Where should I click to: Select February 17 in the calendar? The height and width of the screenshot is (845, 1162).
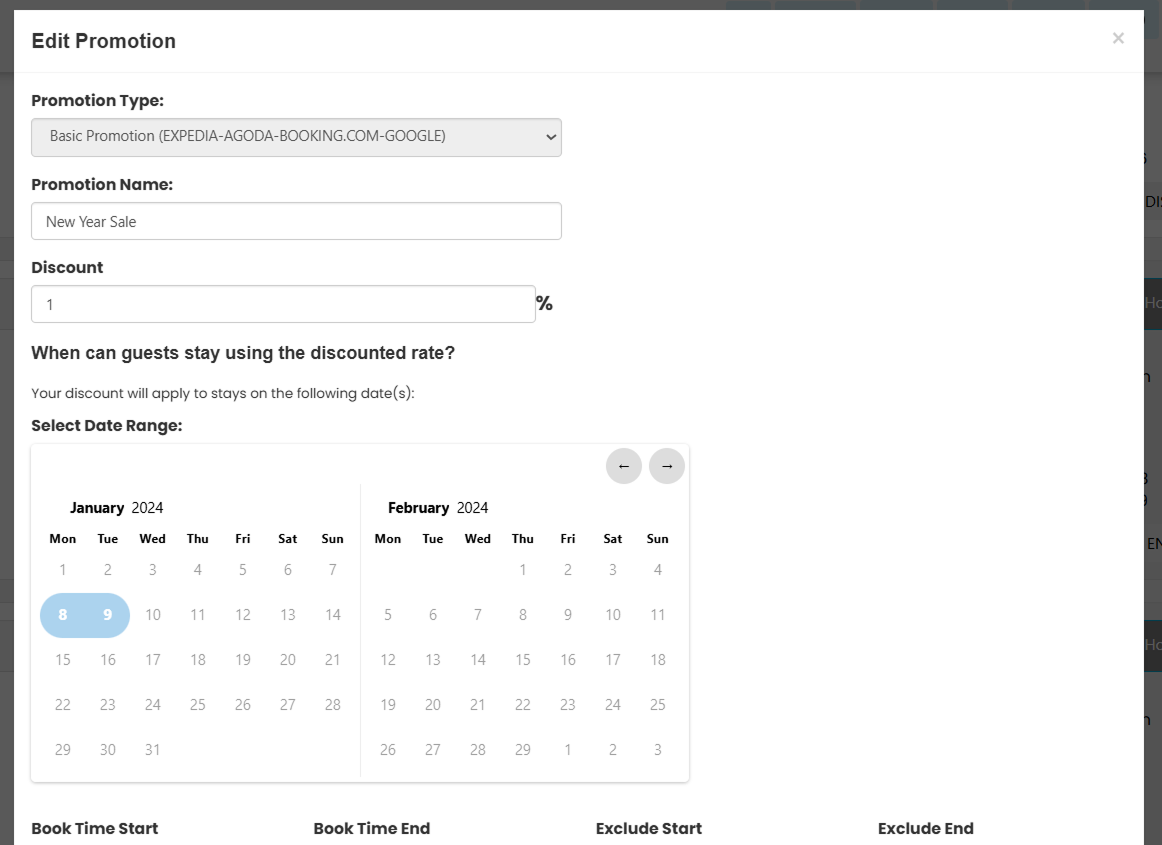(613, 660)
